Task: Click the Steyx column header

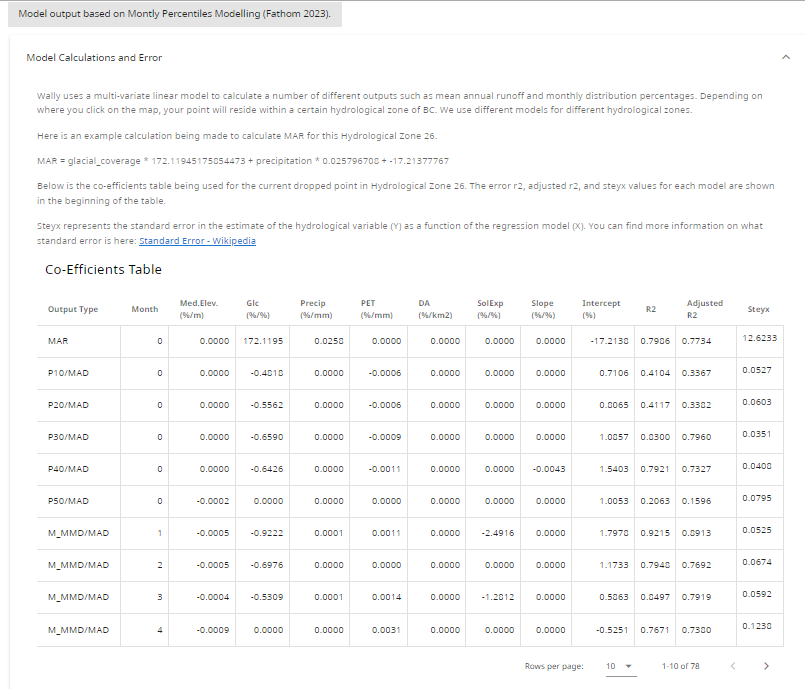Action: tap(759, 309)
